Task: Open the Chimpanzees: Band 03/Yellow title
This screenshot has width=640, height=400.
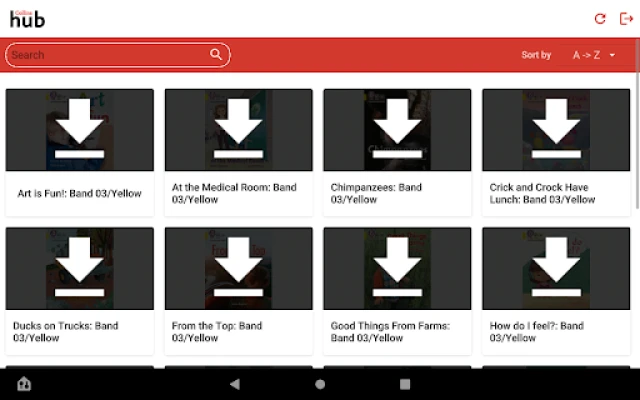Action: pos(378,193)
